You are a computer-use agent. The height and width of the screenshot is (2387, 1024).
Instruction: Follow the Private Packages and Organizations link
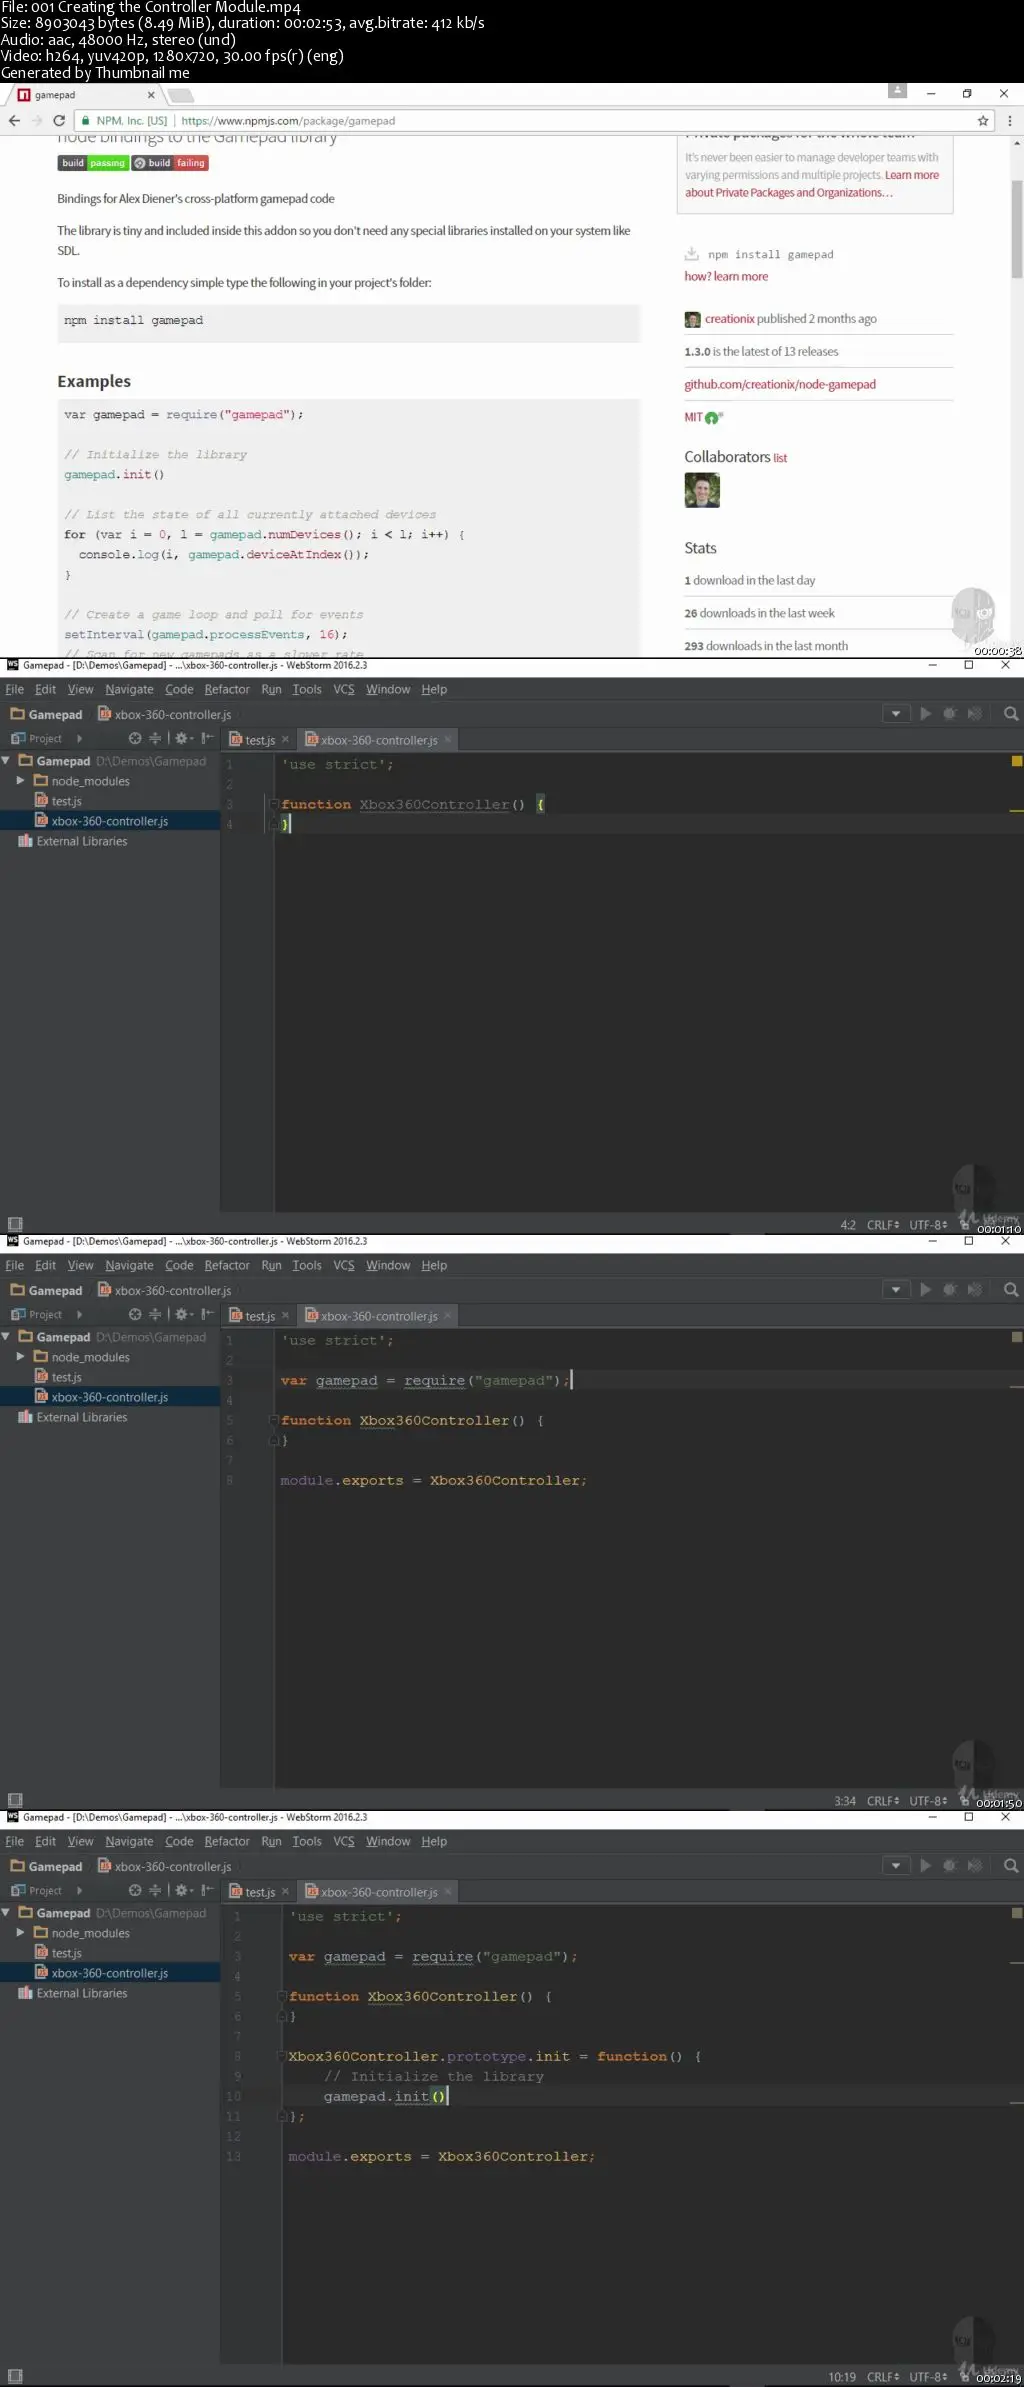pyautogui.click(x=788, y=193)
